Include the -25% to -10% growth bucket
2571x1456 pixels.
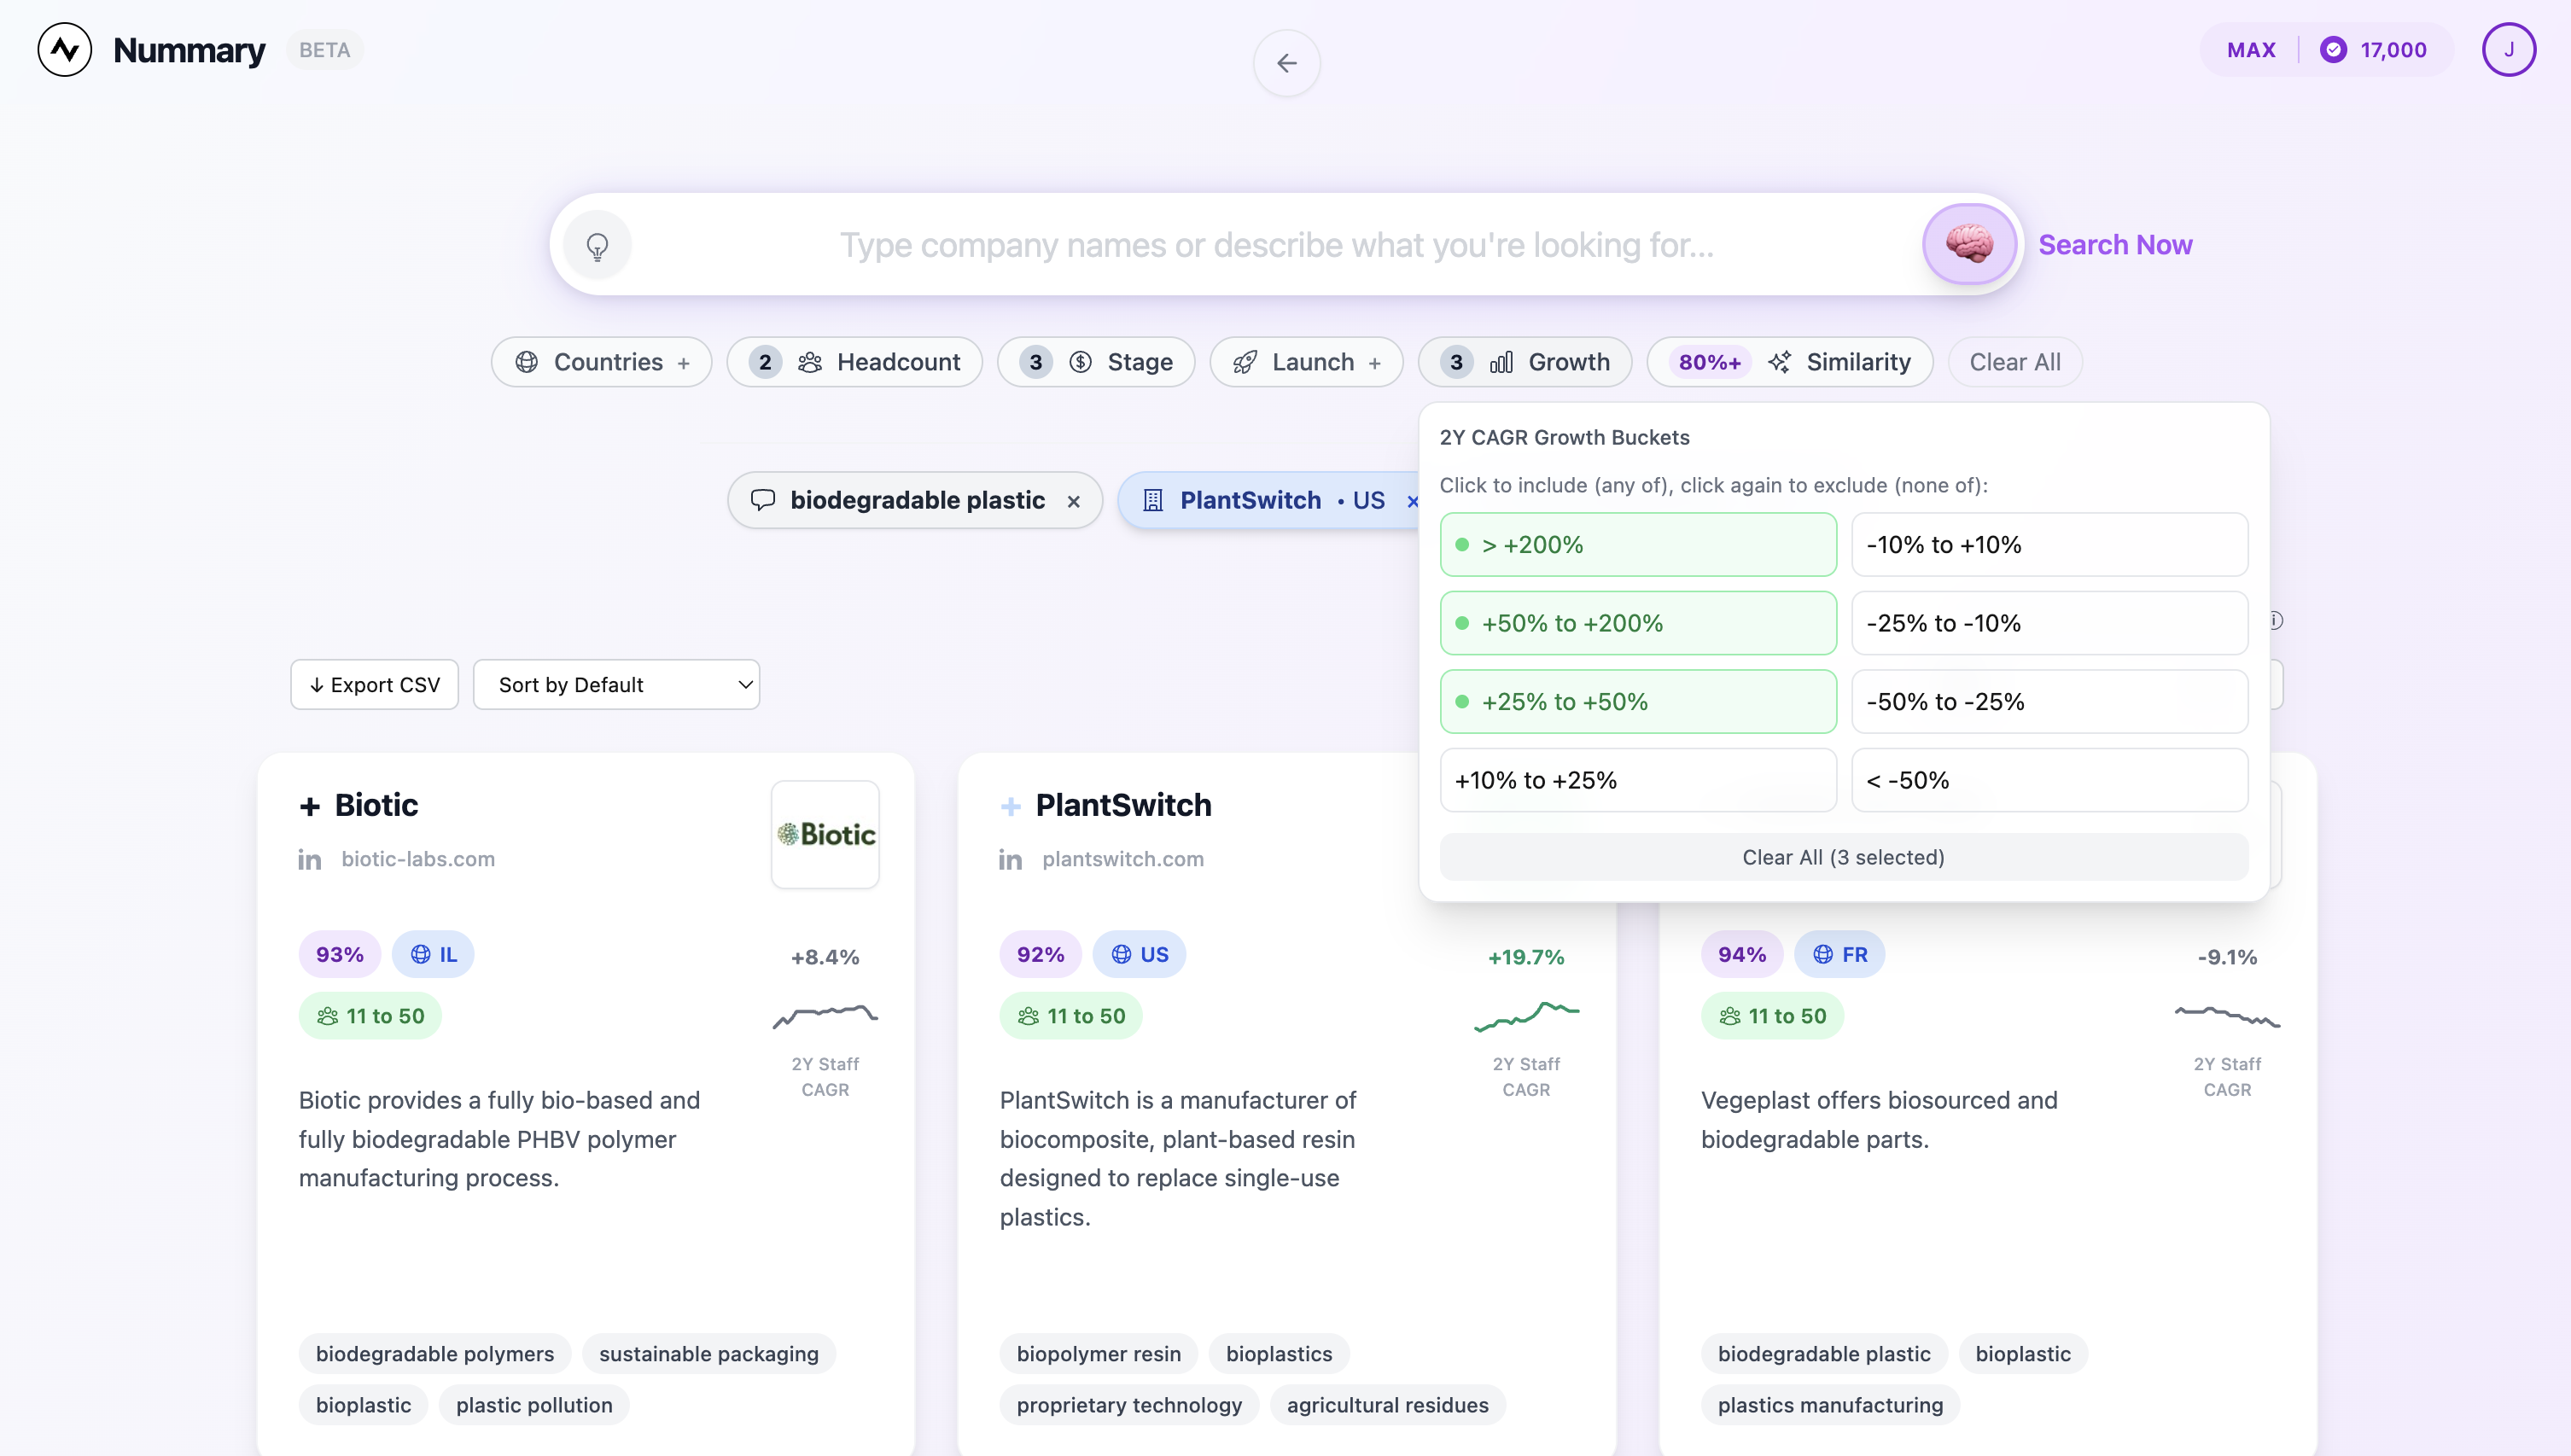click(x=2050, y=623)
